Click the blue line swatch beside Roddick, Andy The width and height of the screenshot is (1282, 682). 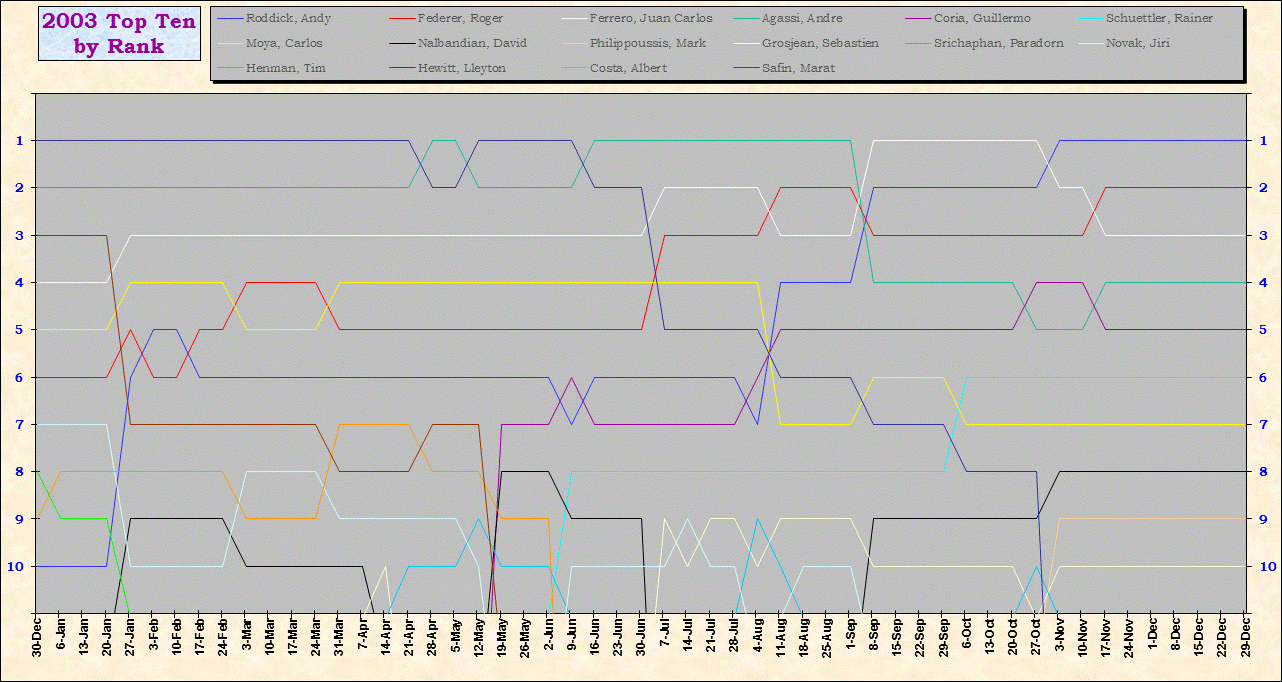coord(230,19)
